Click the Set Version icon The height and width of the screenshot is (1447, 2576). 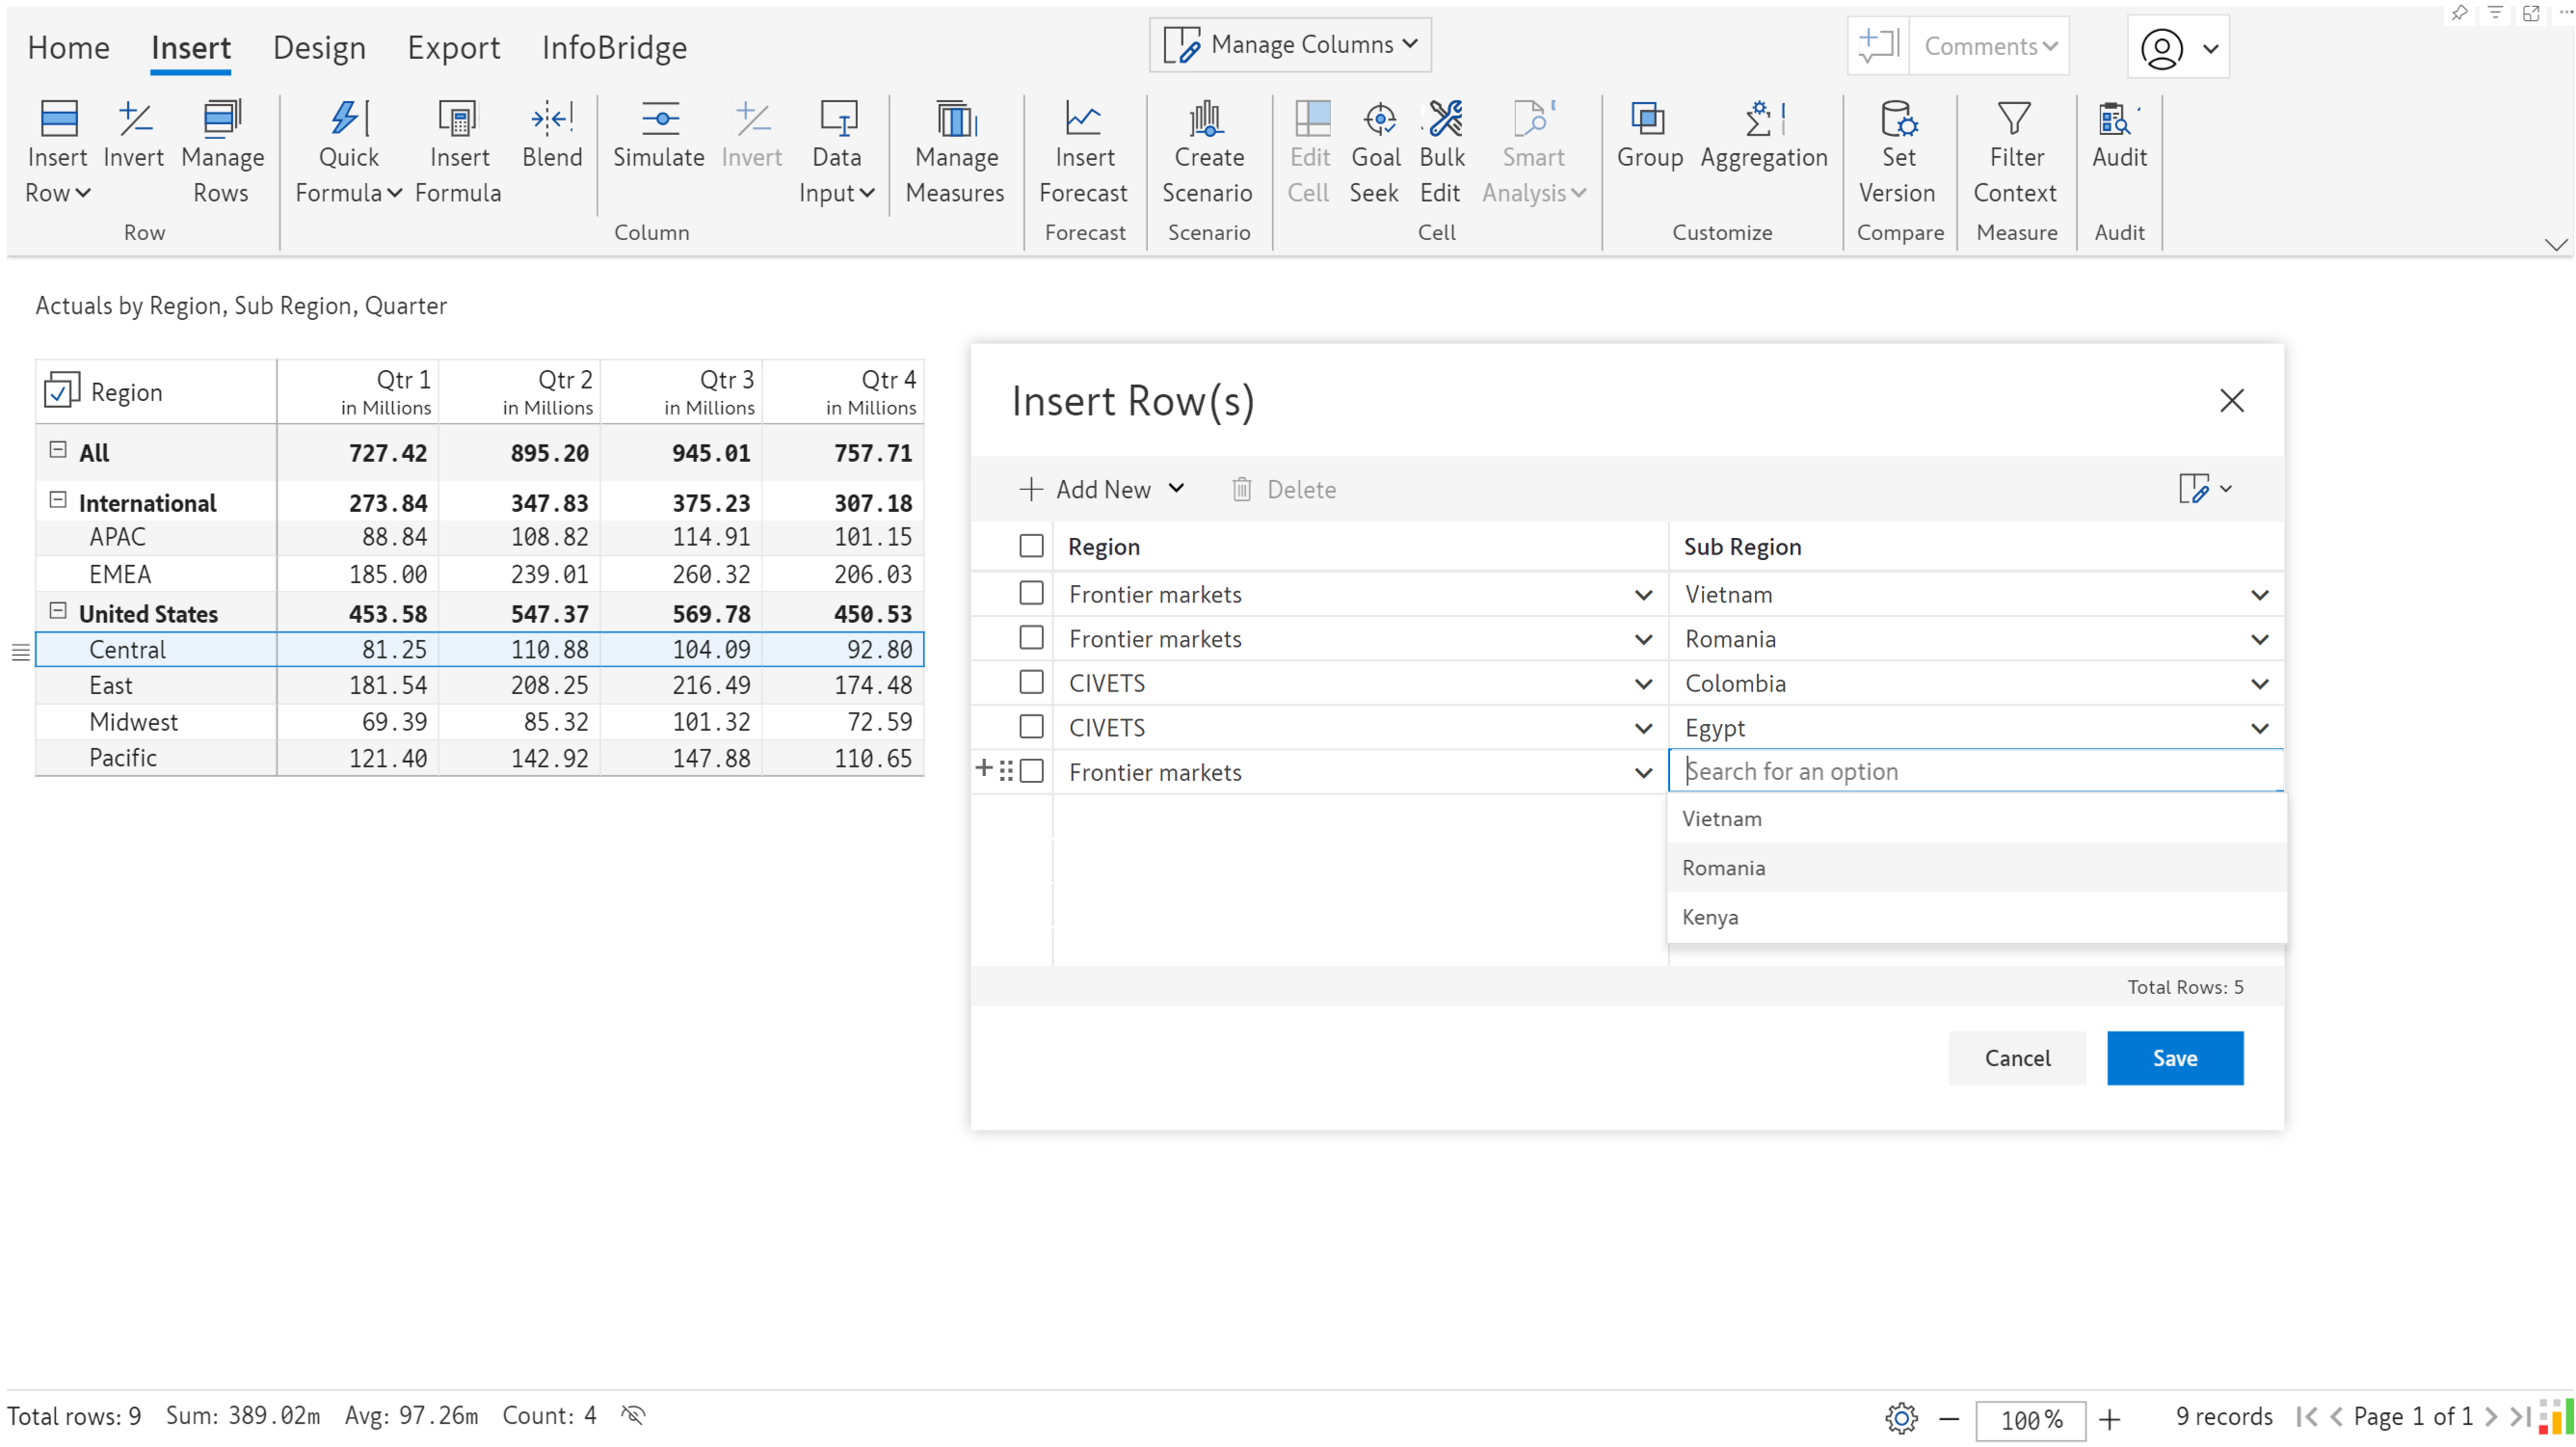[1899, 119]
